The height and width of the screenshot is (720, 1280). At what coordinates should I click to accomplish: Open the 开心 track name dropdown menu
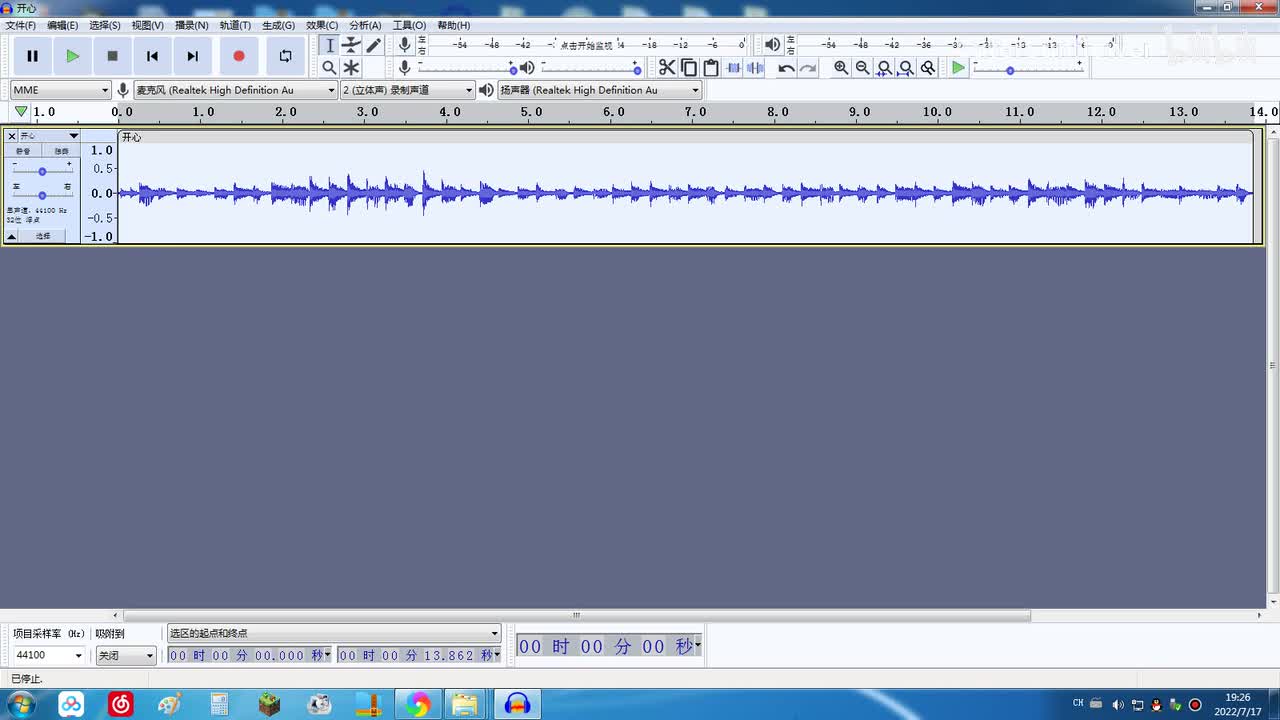(48, 136)
